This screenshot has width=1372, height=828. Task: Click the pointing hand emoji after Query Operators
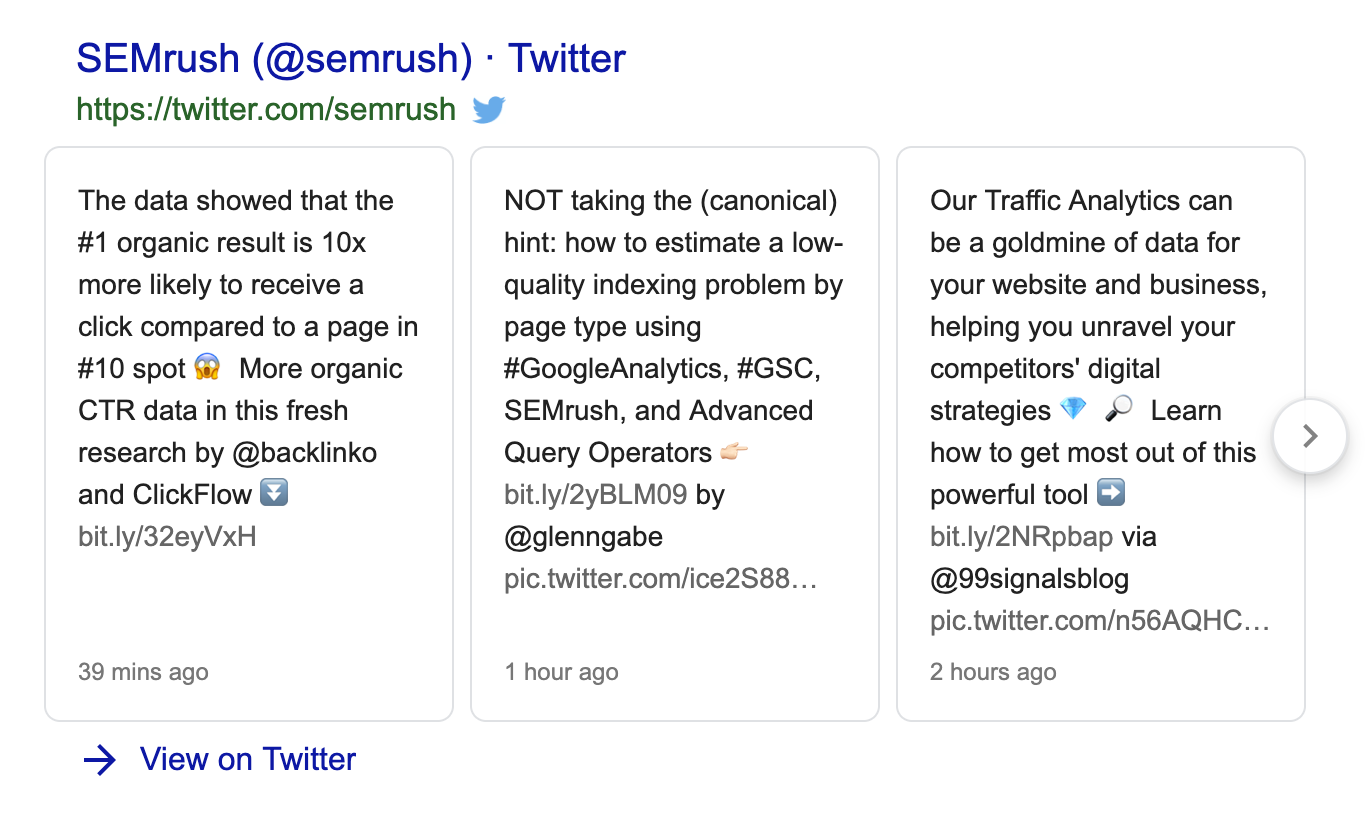734,453
